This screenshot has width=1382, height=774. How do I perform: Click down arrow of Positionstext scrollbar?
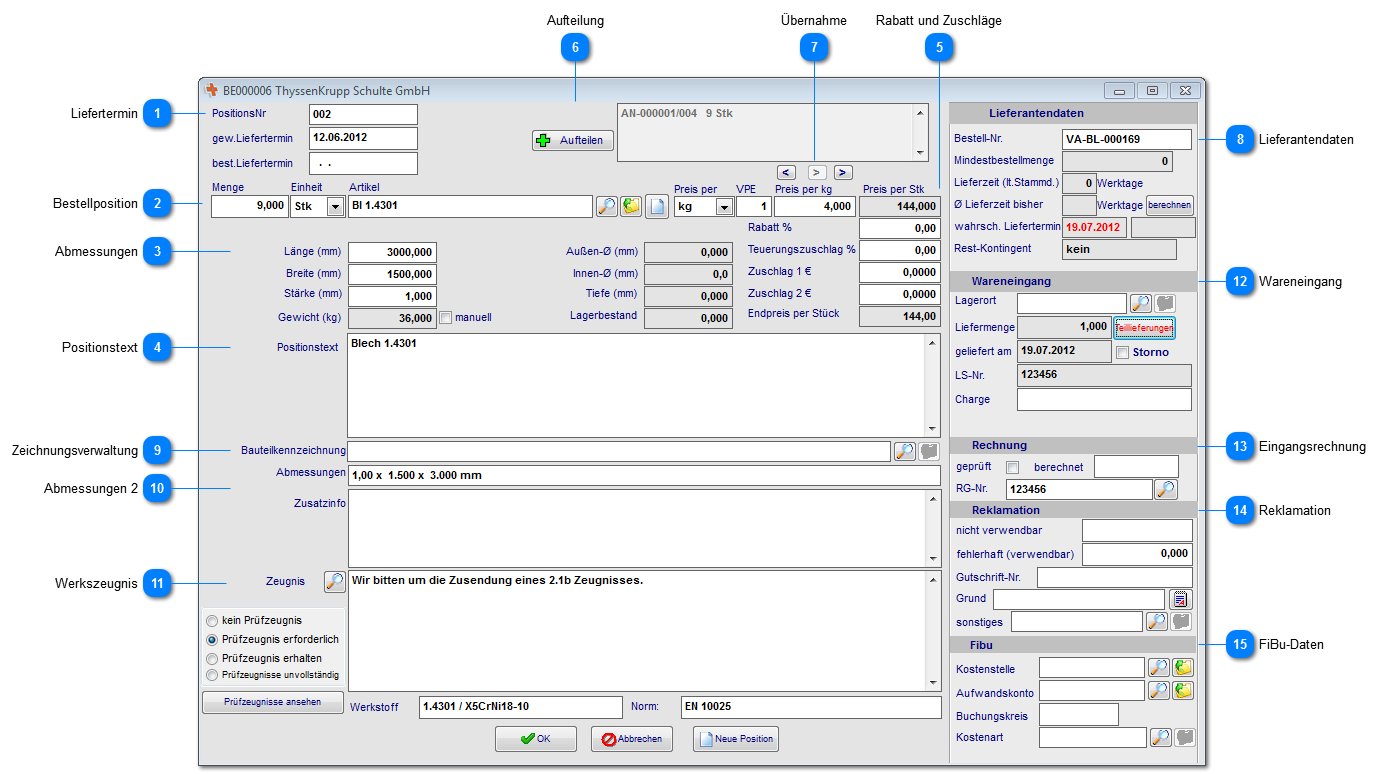click(933, 428)
